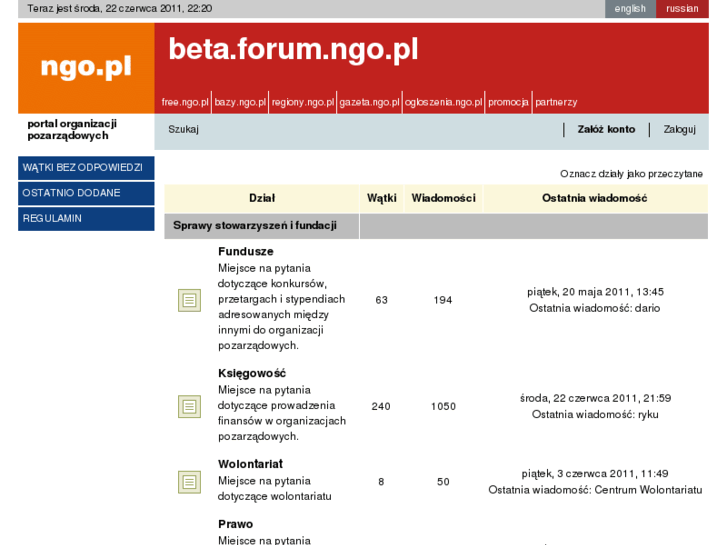Click the Fundusze forum icon
The image size is (727, 545).
pos(189,300)
